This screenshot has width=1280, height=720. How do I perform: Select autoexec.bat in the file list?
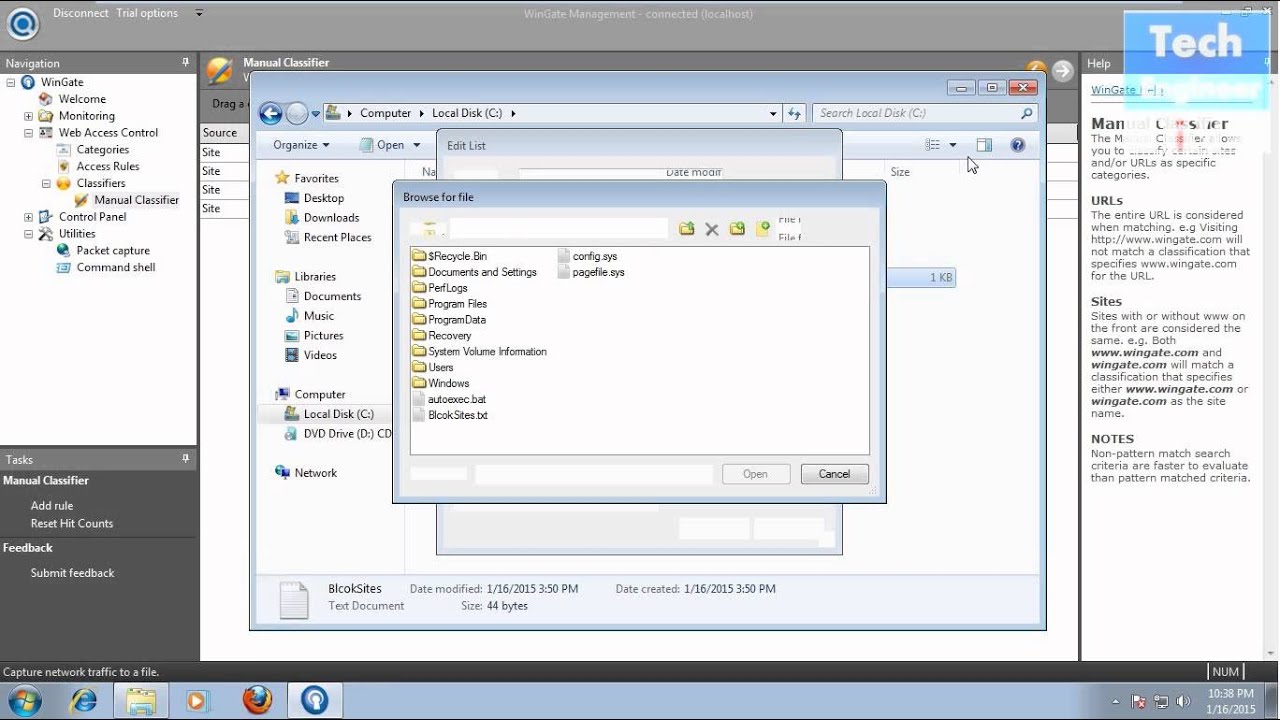(x=449, y=399)
